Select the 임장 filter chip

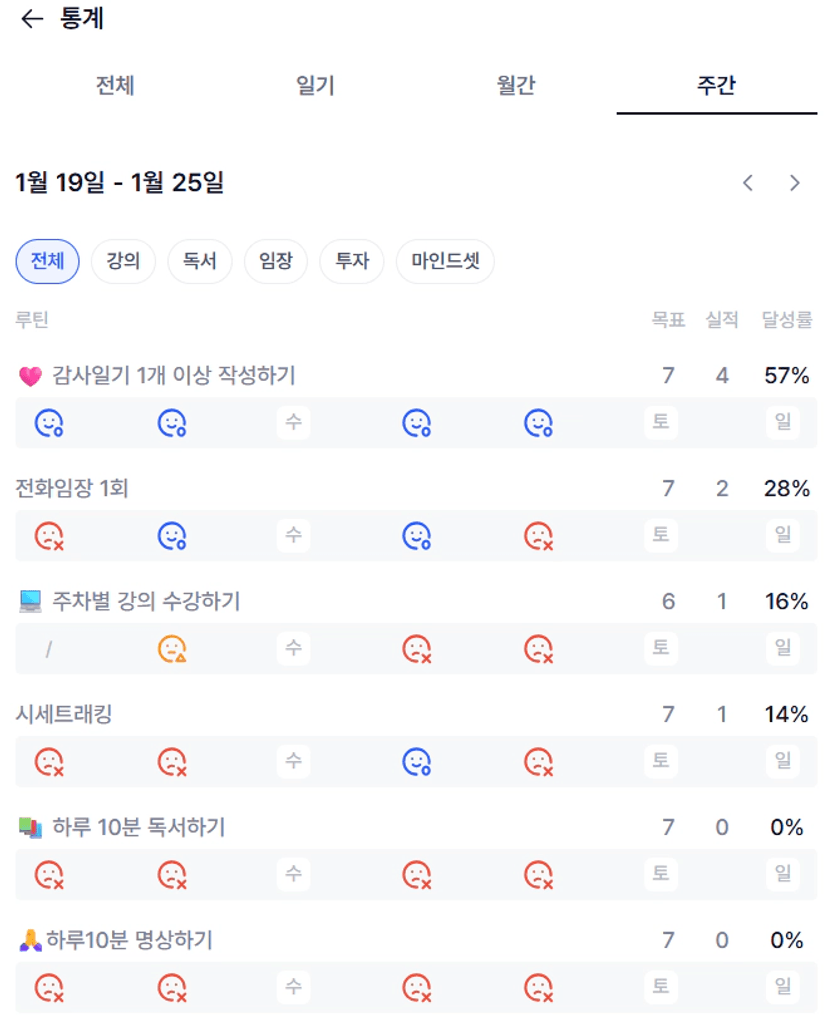click(275, 262)
